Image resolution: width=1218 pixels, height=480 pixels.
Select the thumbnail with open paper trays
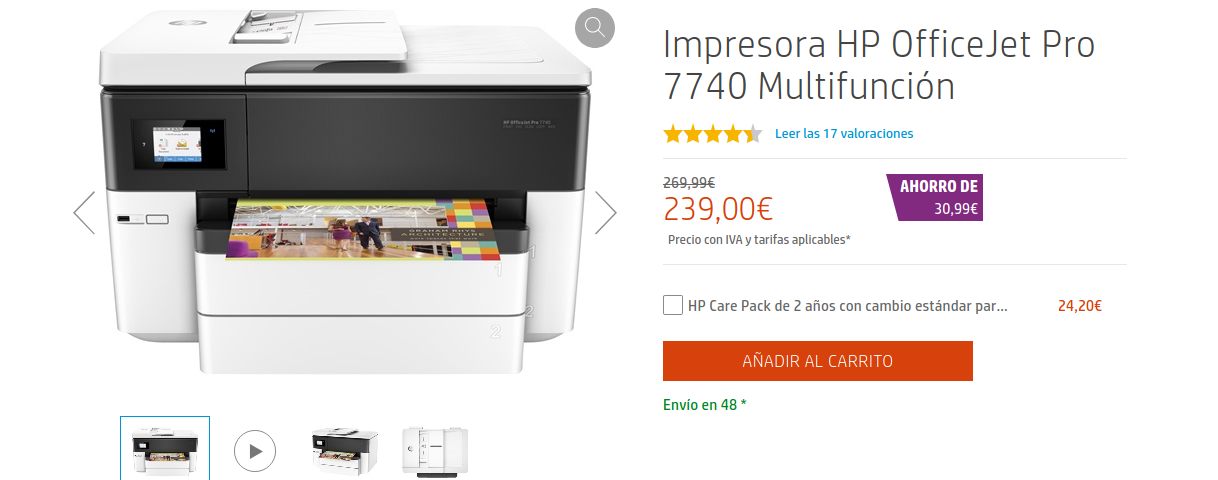coord(345,450)
